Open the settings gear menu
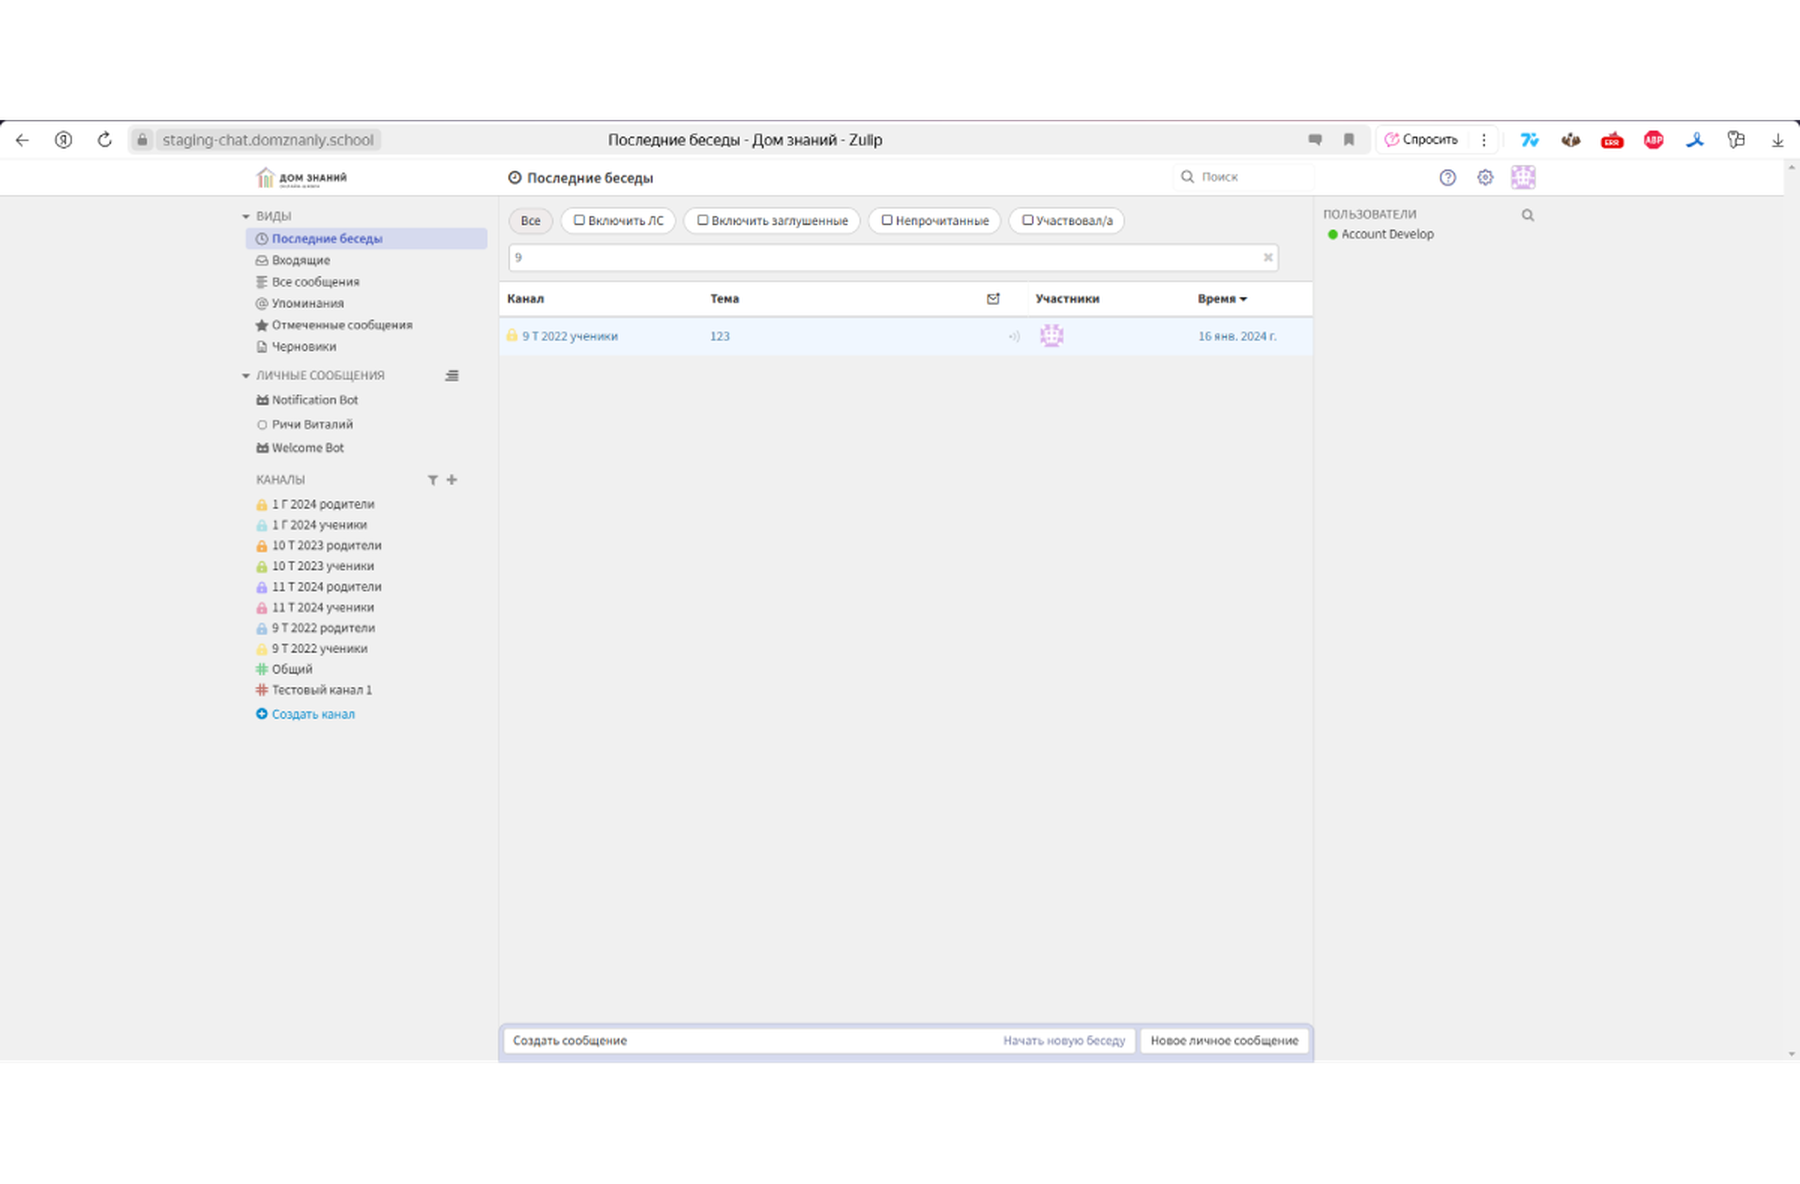This screenshot has width=1800, height=1184. [x=1485, y=178]
